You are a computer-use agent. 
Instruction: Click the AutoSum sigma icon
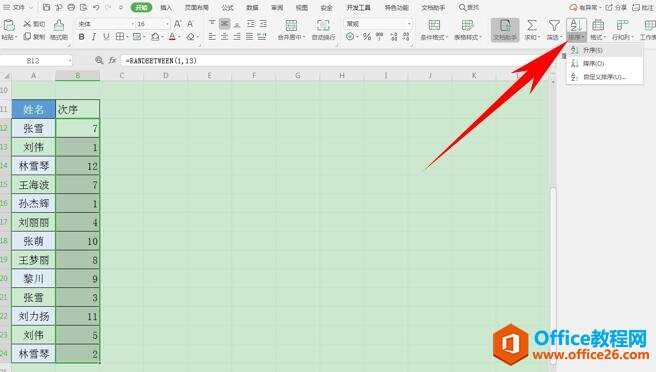click(532, 26)
